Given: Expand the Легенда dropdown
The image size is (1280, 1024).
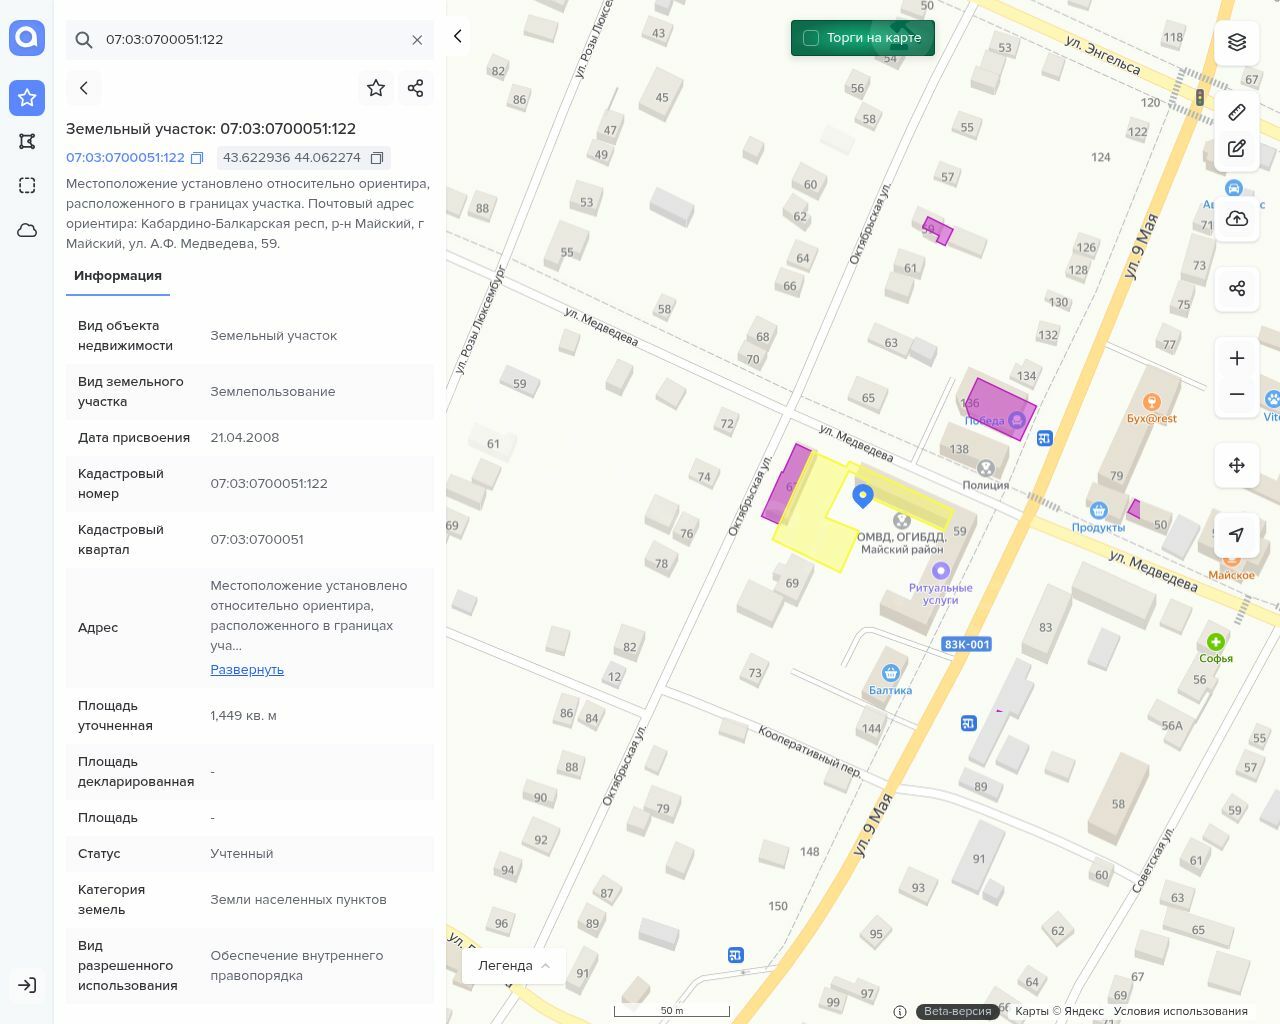Looking at the screenshot, I should click(514, 965).
